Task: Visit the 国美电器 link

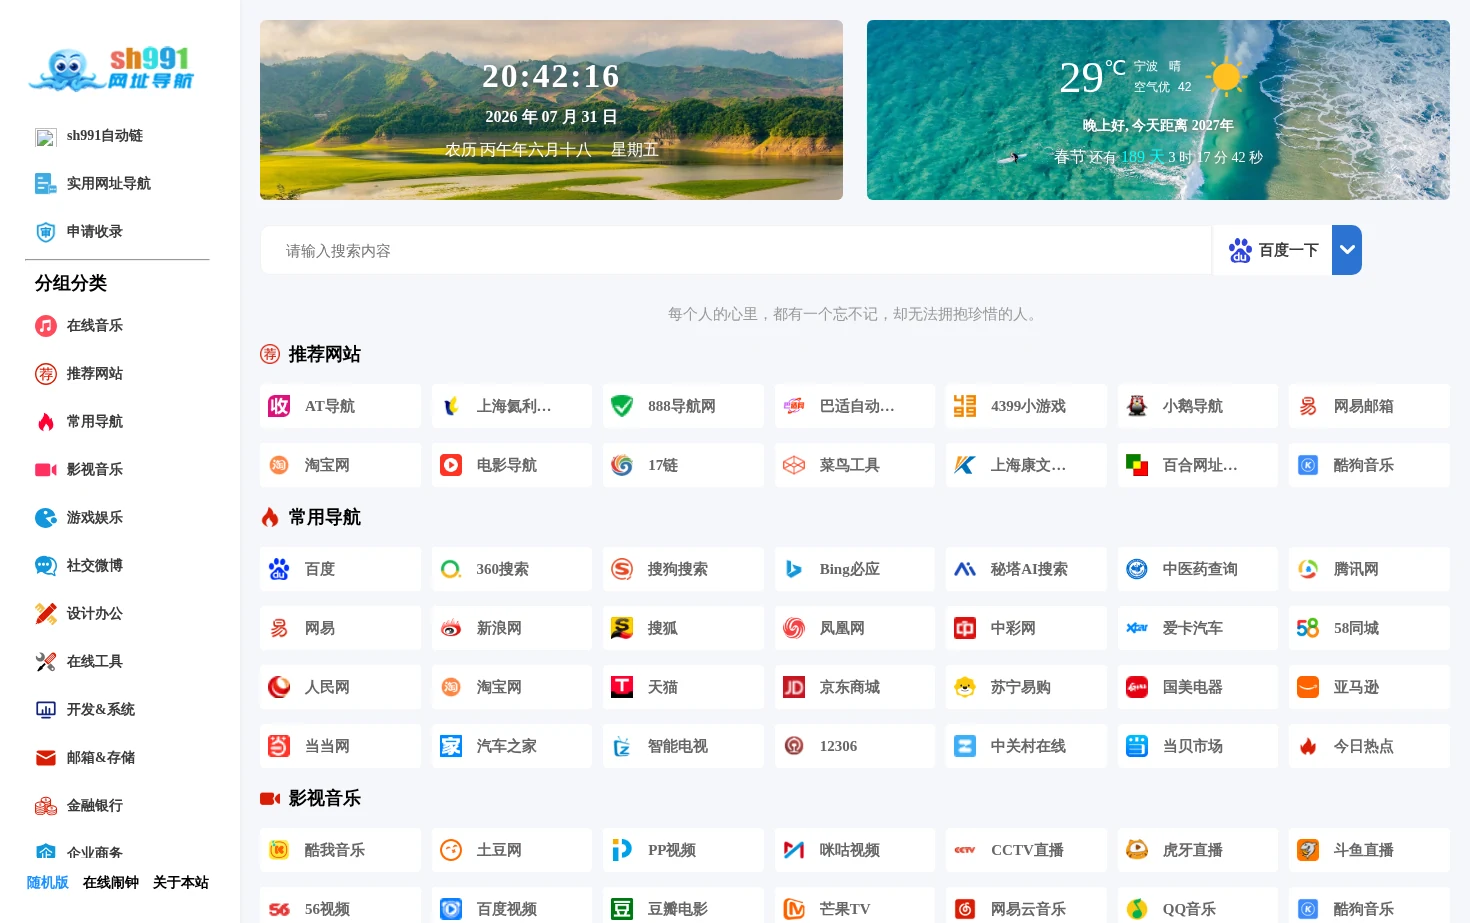Action: pos(1198,687)
